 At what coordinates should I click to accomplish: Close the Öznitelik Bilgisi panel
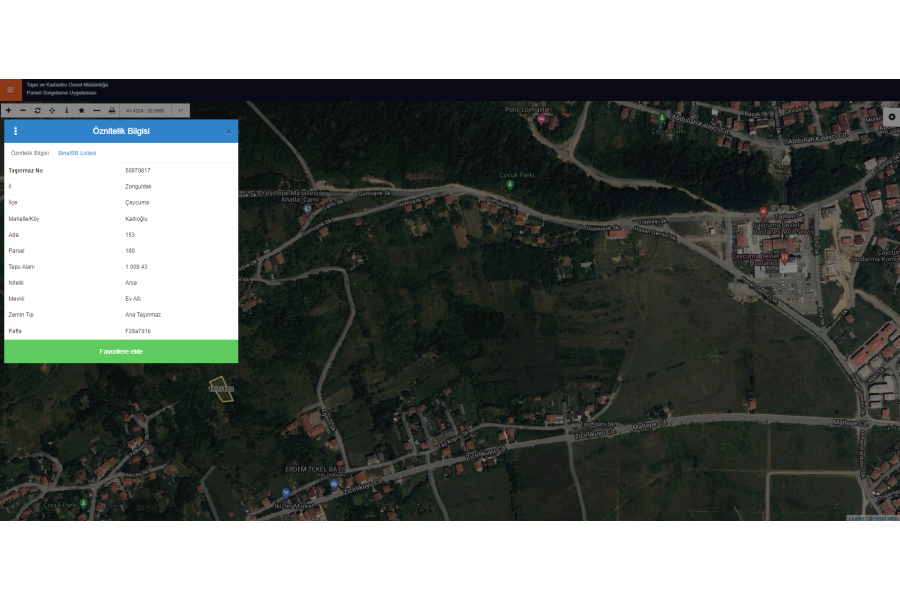228,131
